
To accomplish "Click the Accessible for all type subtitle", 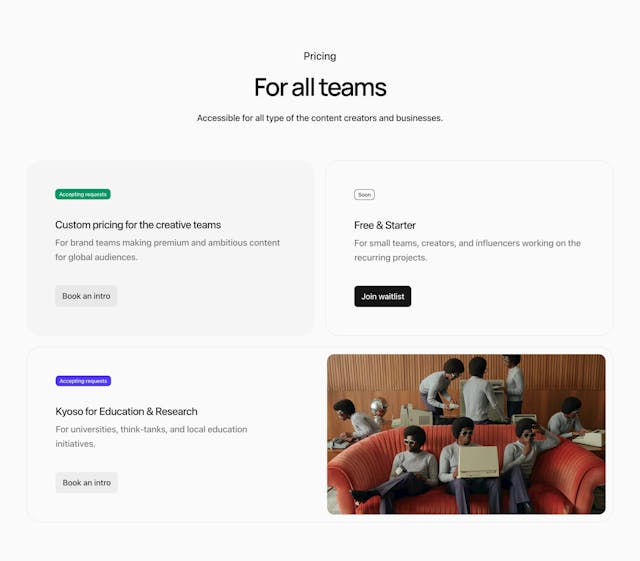I will (x=320, y=118).
